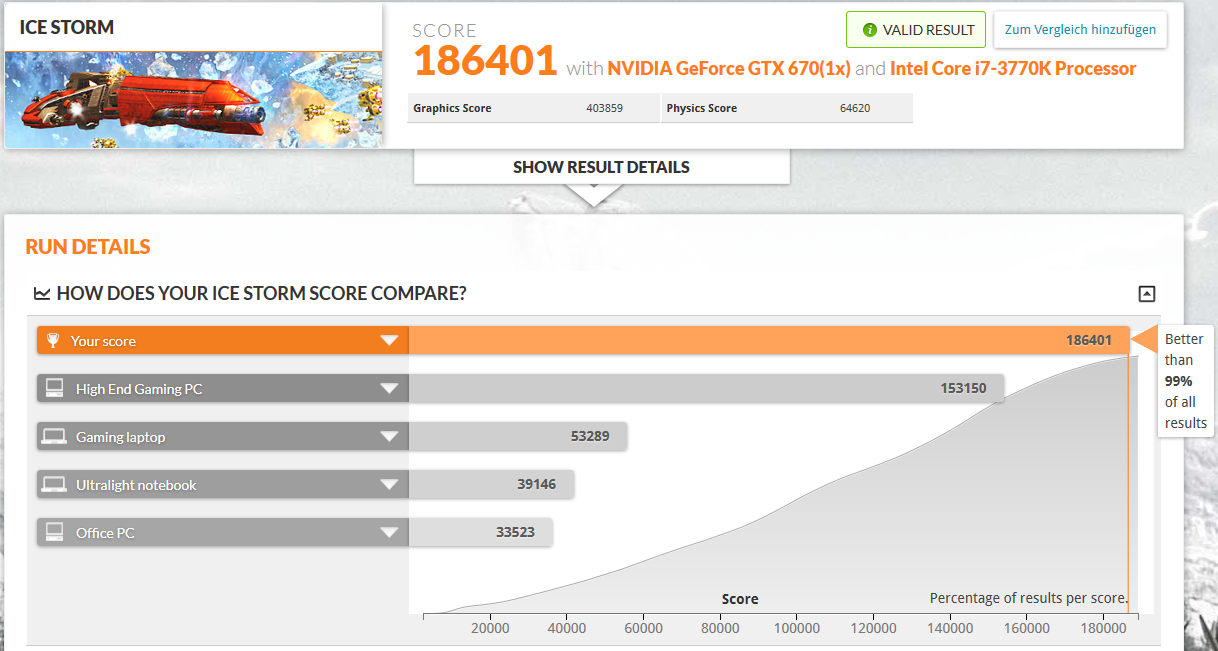Expand the High End Gaming PC dropdown arrow

[389, 389]
